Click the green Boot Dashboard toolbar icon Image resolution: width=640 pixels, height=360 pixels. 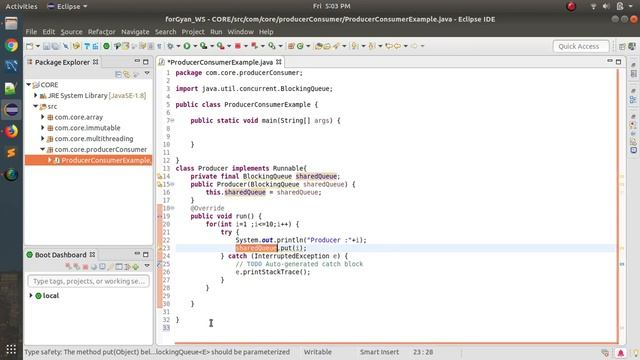[106, 46]
